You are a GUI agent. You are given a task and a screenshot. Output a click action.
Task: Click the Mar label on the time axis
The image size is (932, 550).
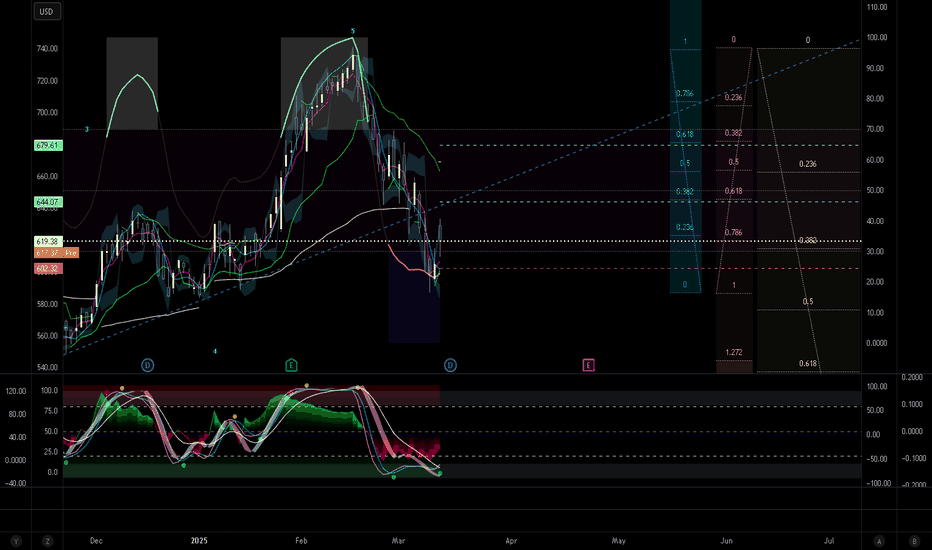(398, 540)
